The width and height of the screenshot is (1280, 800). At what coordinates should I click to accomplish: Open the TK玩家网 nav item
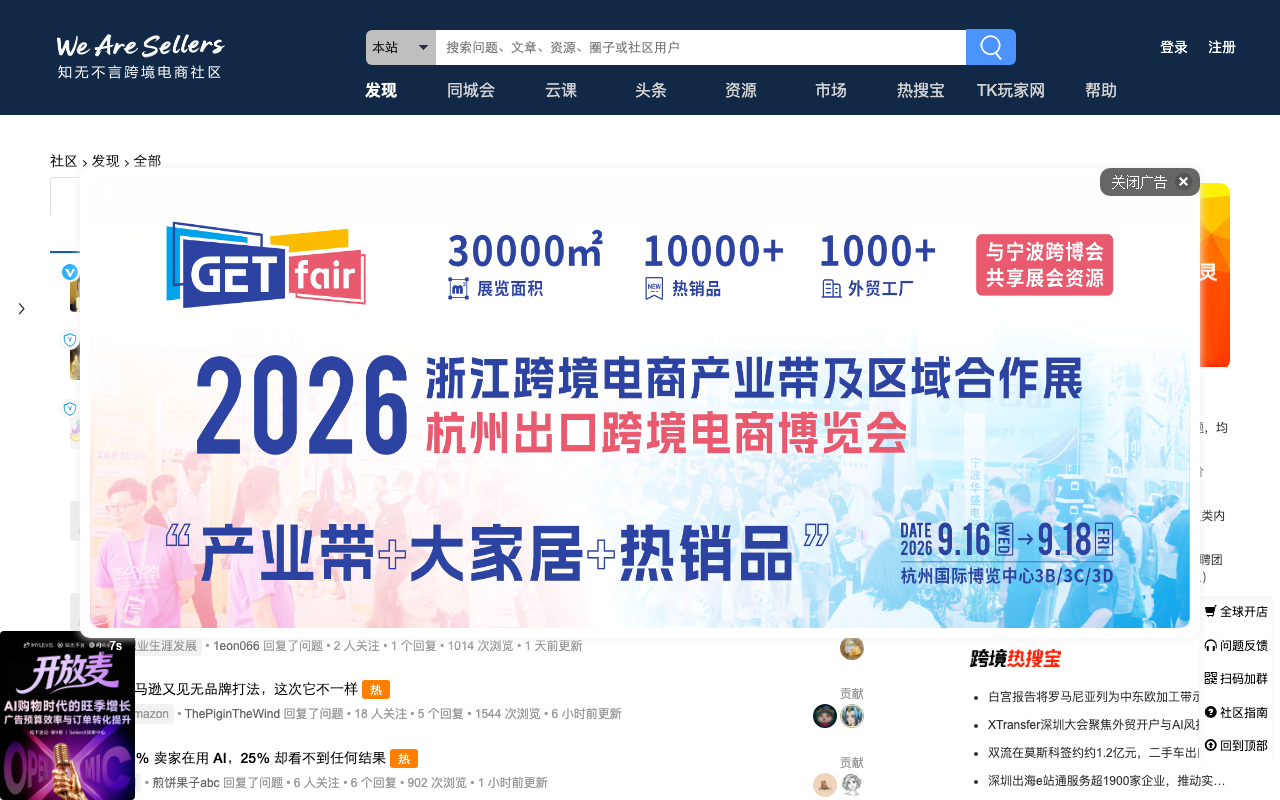(1011, 90)
